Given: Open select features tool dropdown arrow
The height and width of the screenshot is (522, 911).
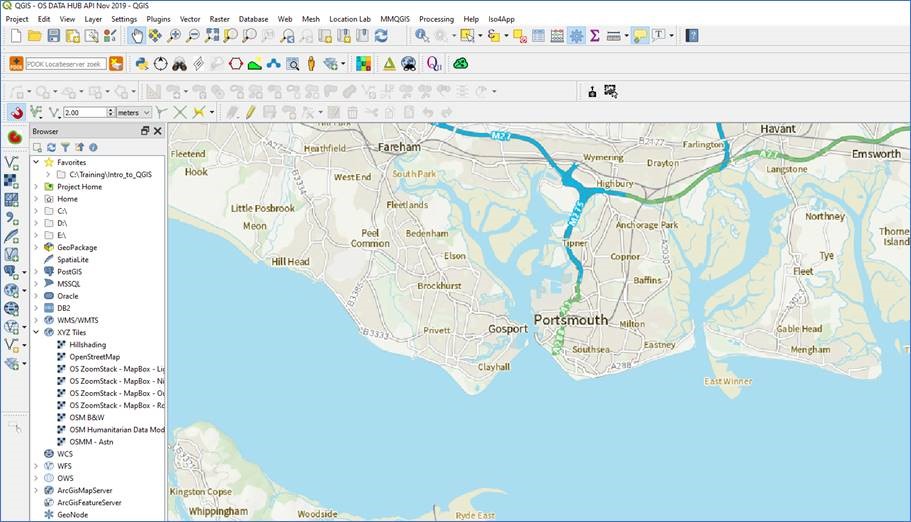Looking at the screenshot, I should click(x=480, y=36).
